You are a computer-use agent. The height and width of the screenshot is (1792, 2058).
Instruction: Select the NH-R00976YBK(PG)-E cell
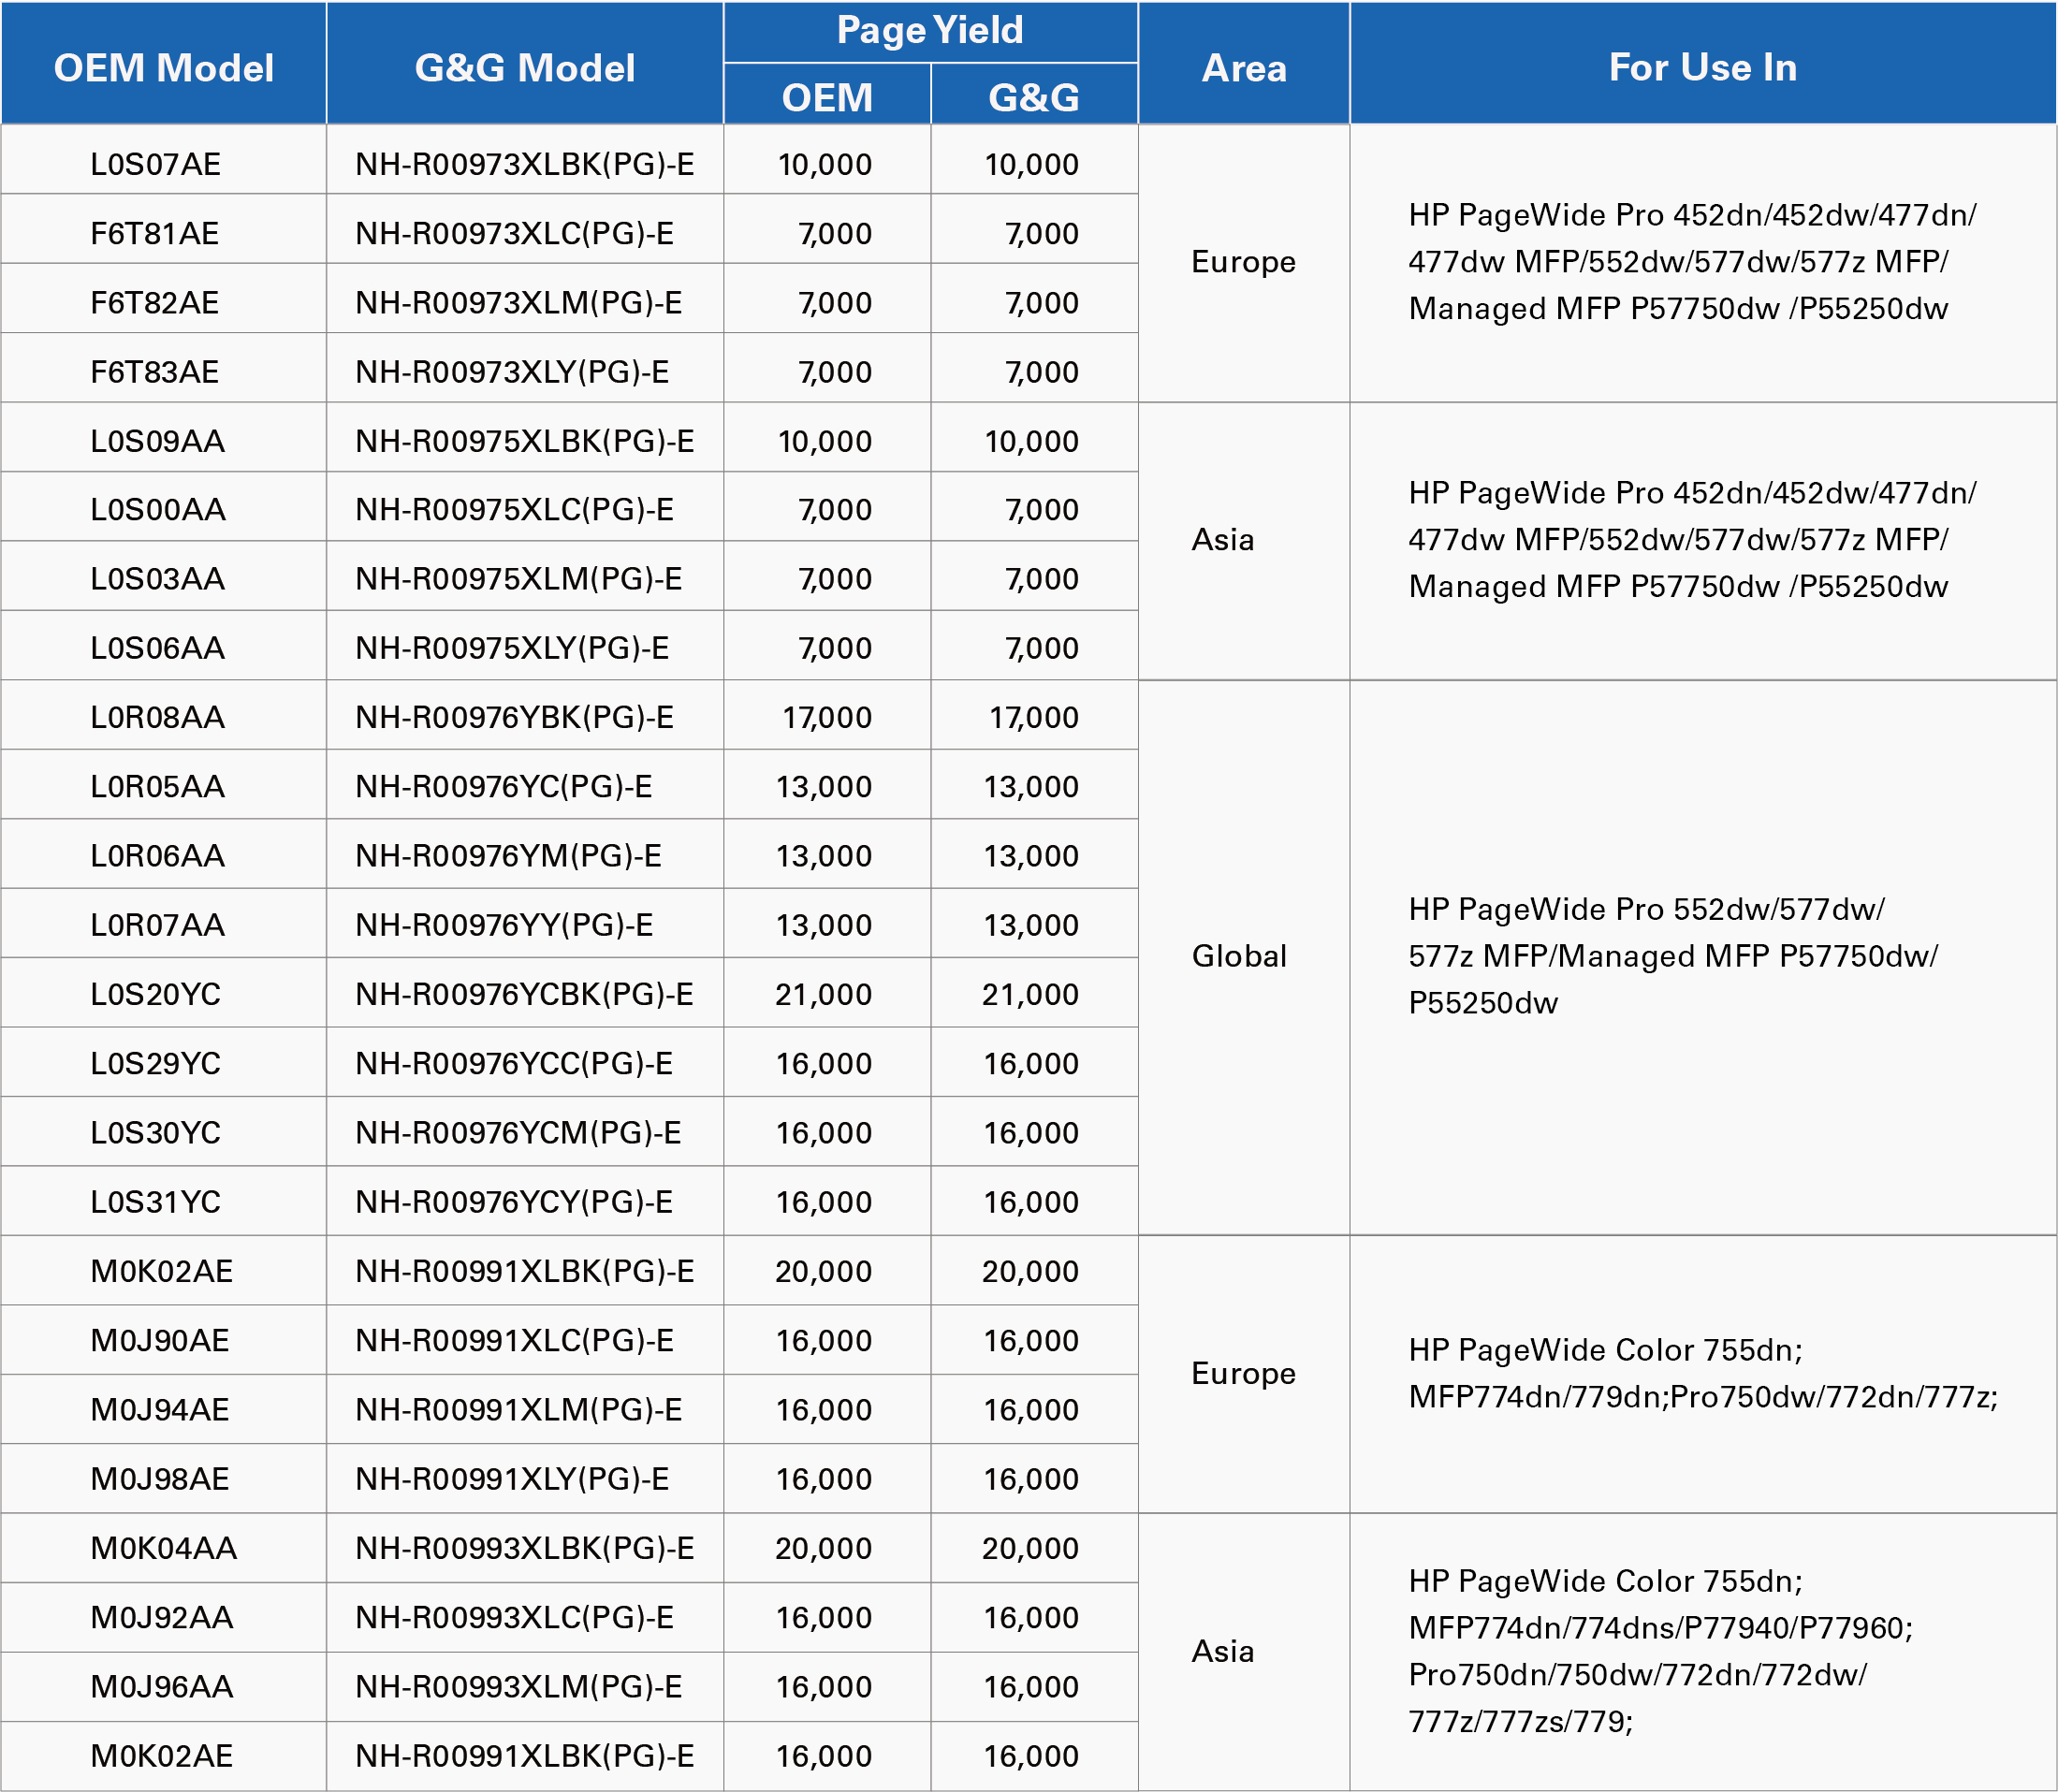(525, 714)
